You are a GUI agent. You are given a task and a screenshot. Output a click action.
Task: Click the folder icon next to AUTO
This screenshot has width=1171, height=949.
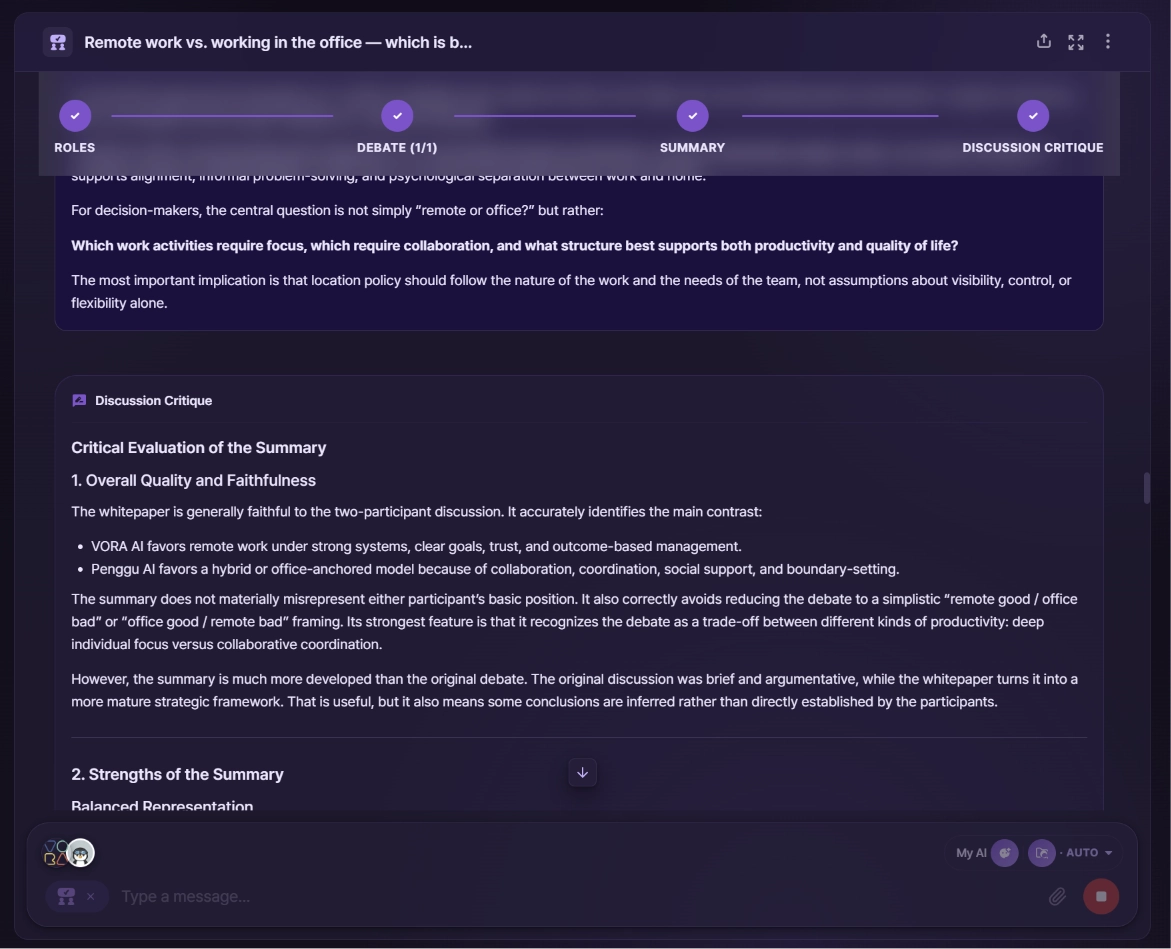click(x=1041, y=853)
